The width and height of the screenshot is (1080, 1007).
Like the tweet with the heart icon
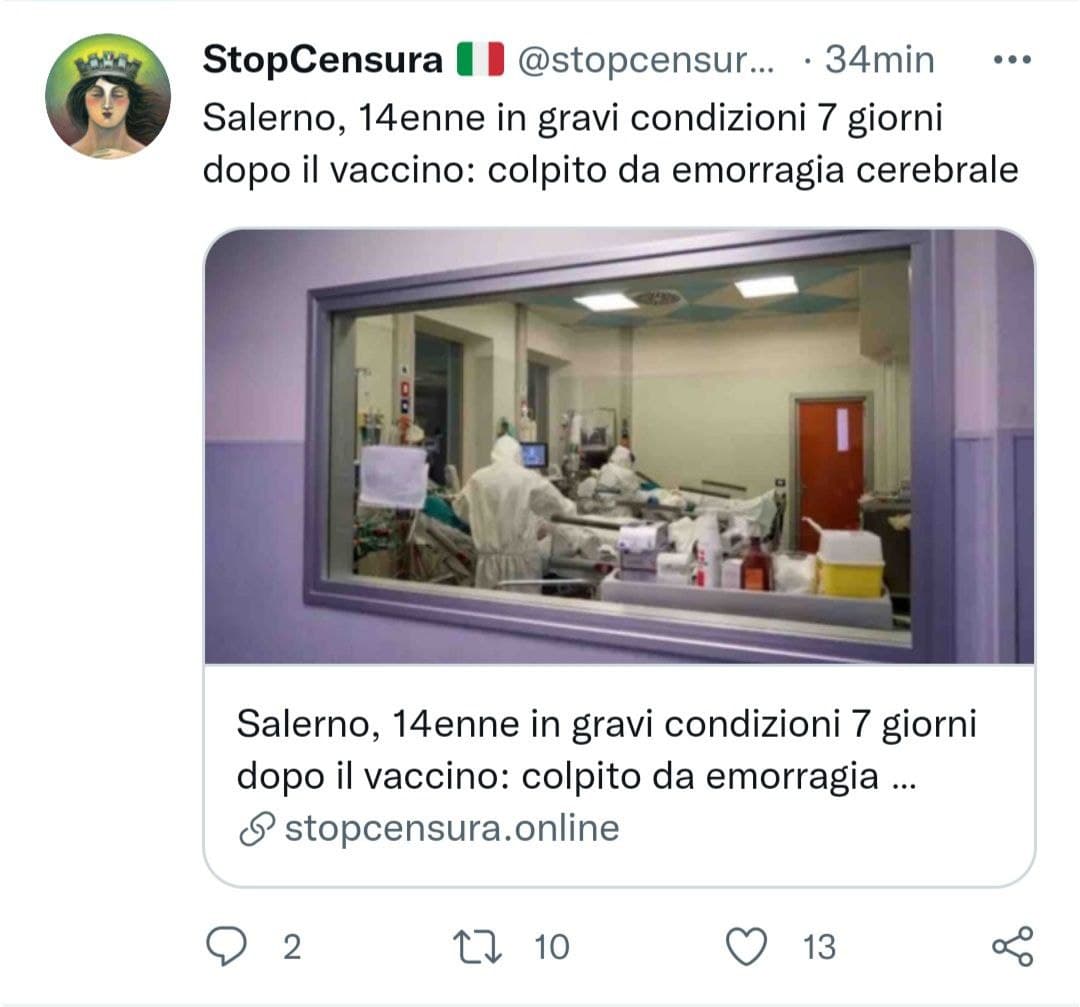[747, 946]
